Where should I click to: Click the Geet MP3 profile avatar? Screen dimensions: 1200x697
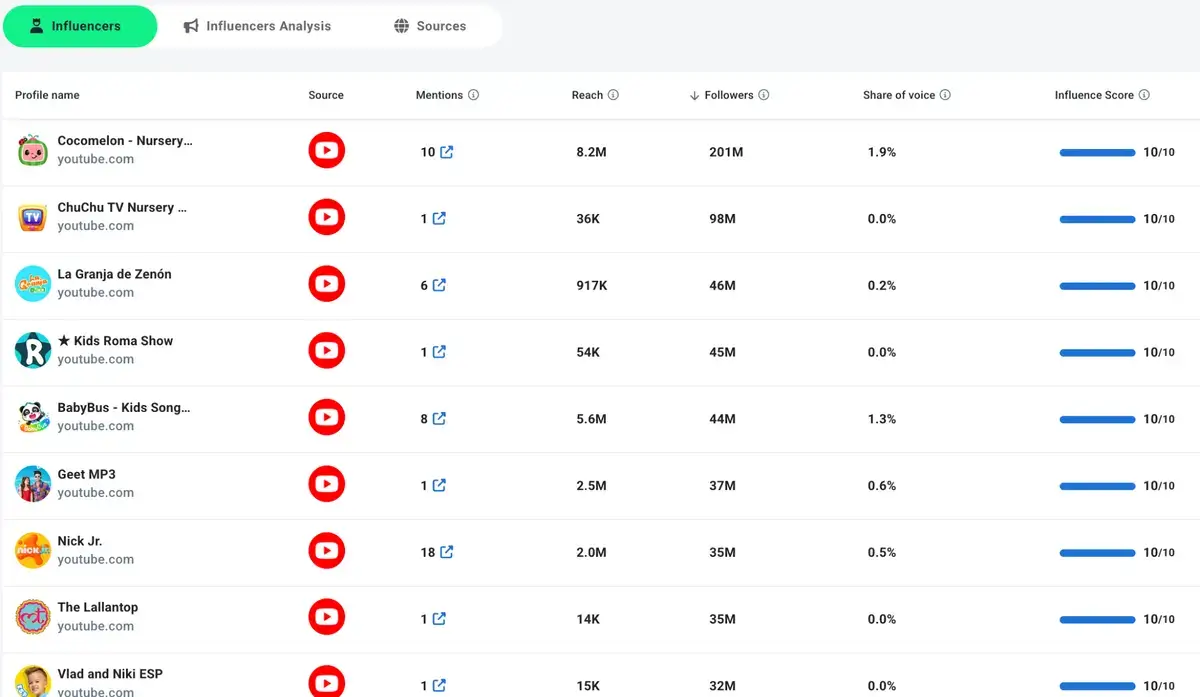[x=32, y=484]
